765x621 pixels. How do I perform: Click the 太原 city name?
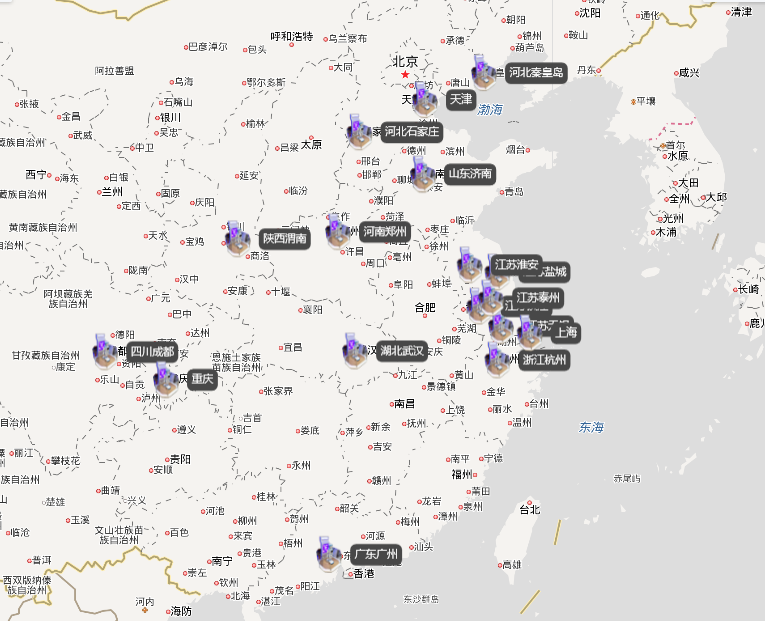(311, 144)
